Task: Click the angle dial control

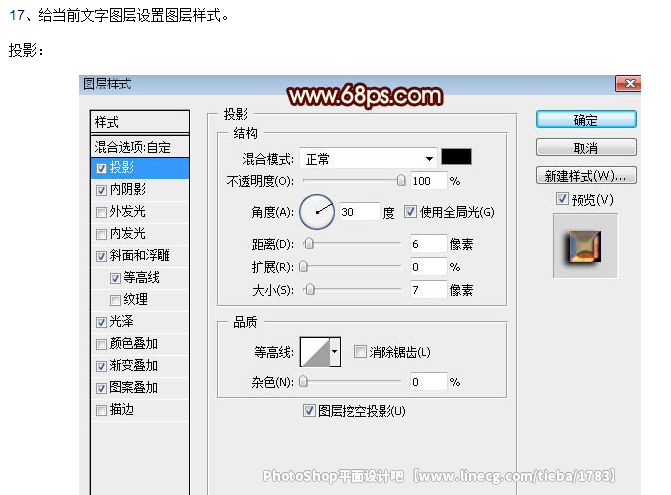Action: [317, 212]
